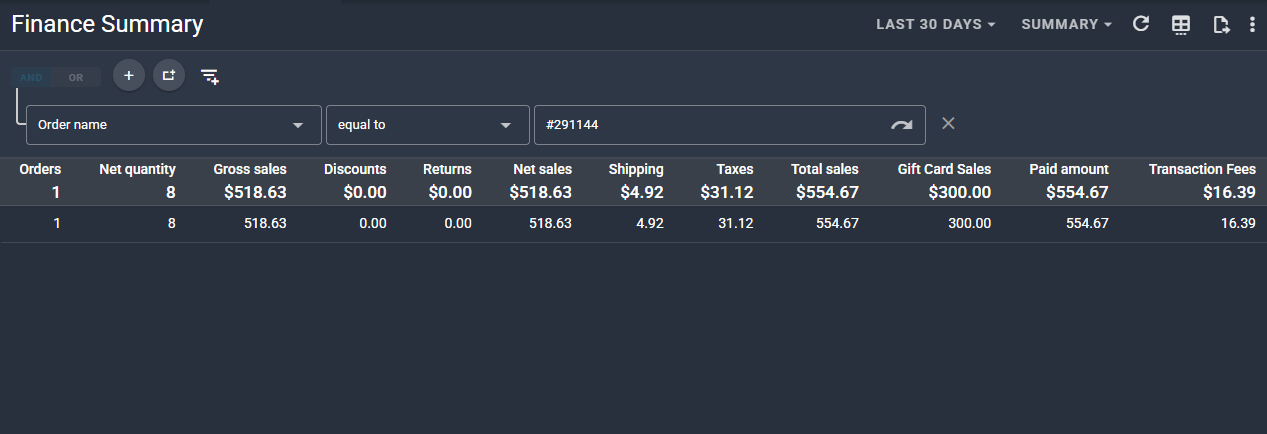Click the add saved filter list icon
This screenshot has width=1267, height=434.
(210, 76)
